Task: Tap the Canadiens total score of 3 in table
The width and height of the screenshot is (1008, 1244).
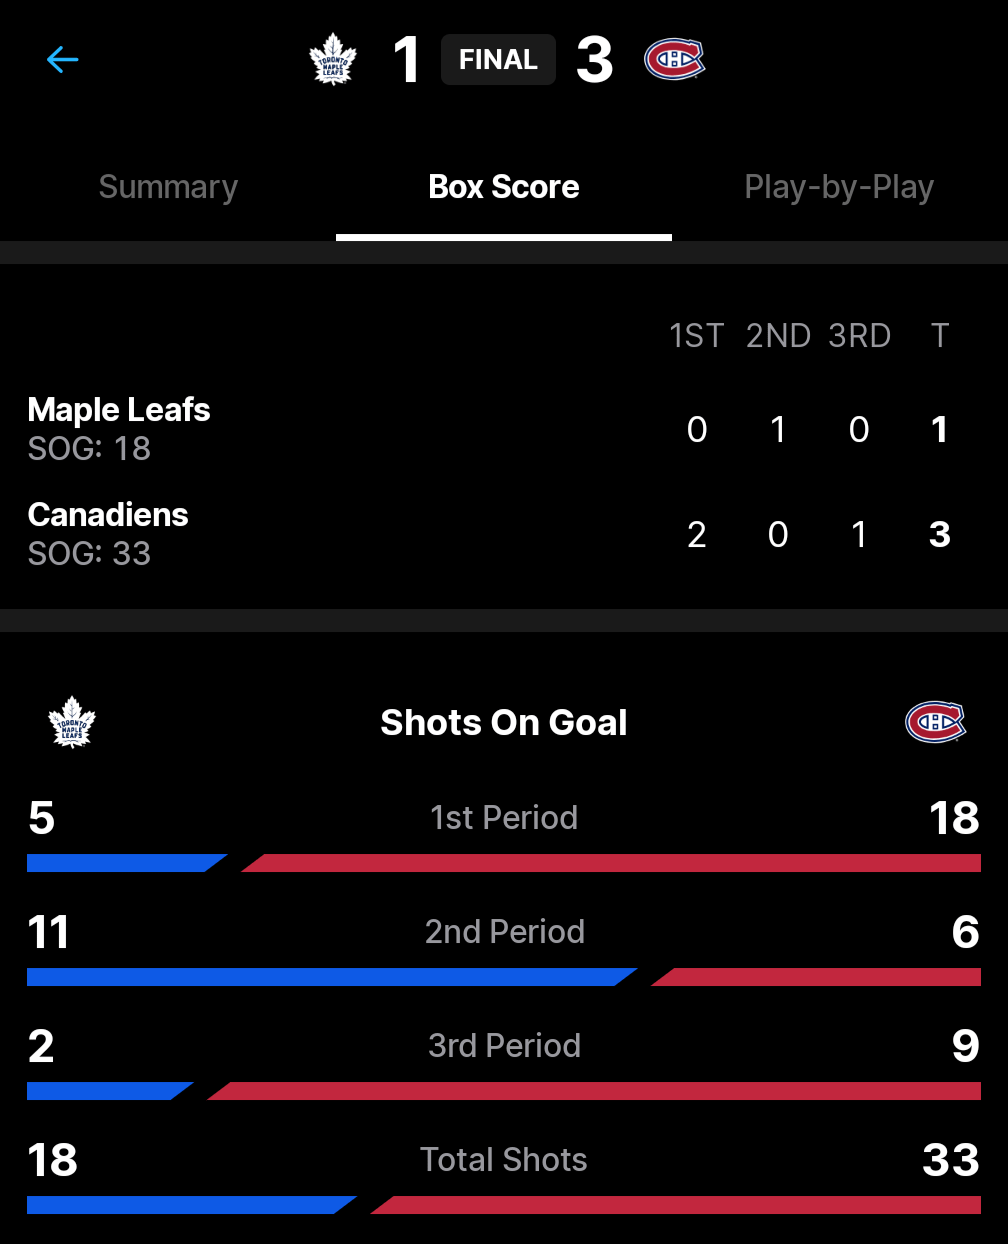Action: coord(939,535)
